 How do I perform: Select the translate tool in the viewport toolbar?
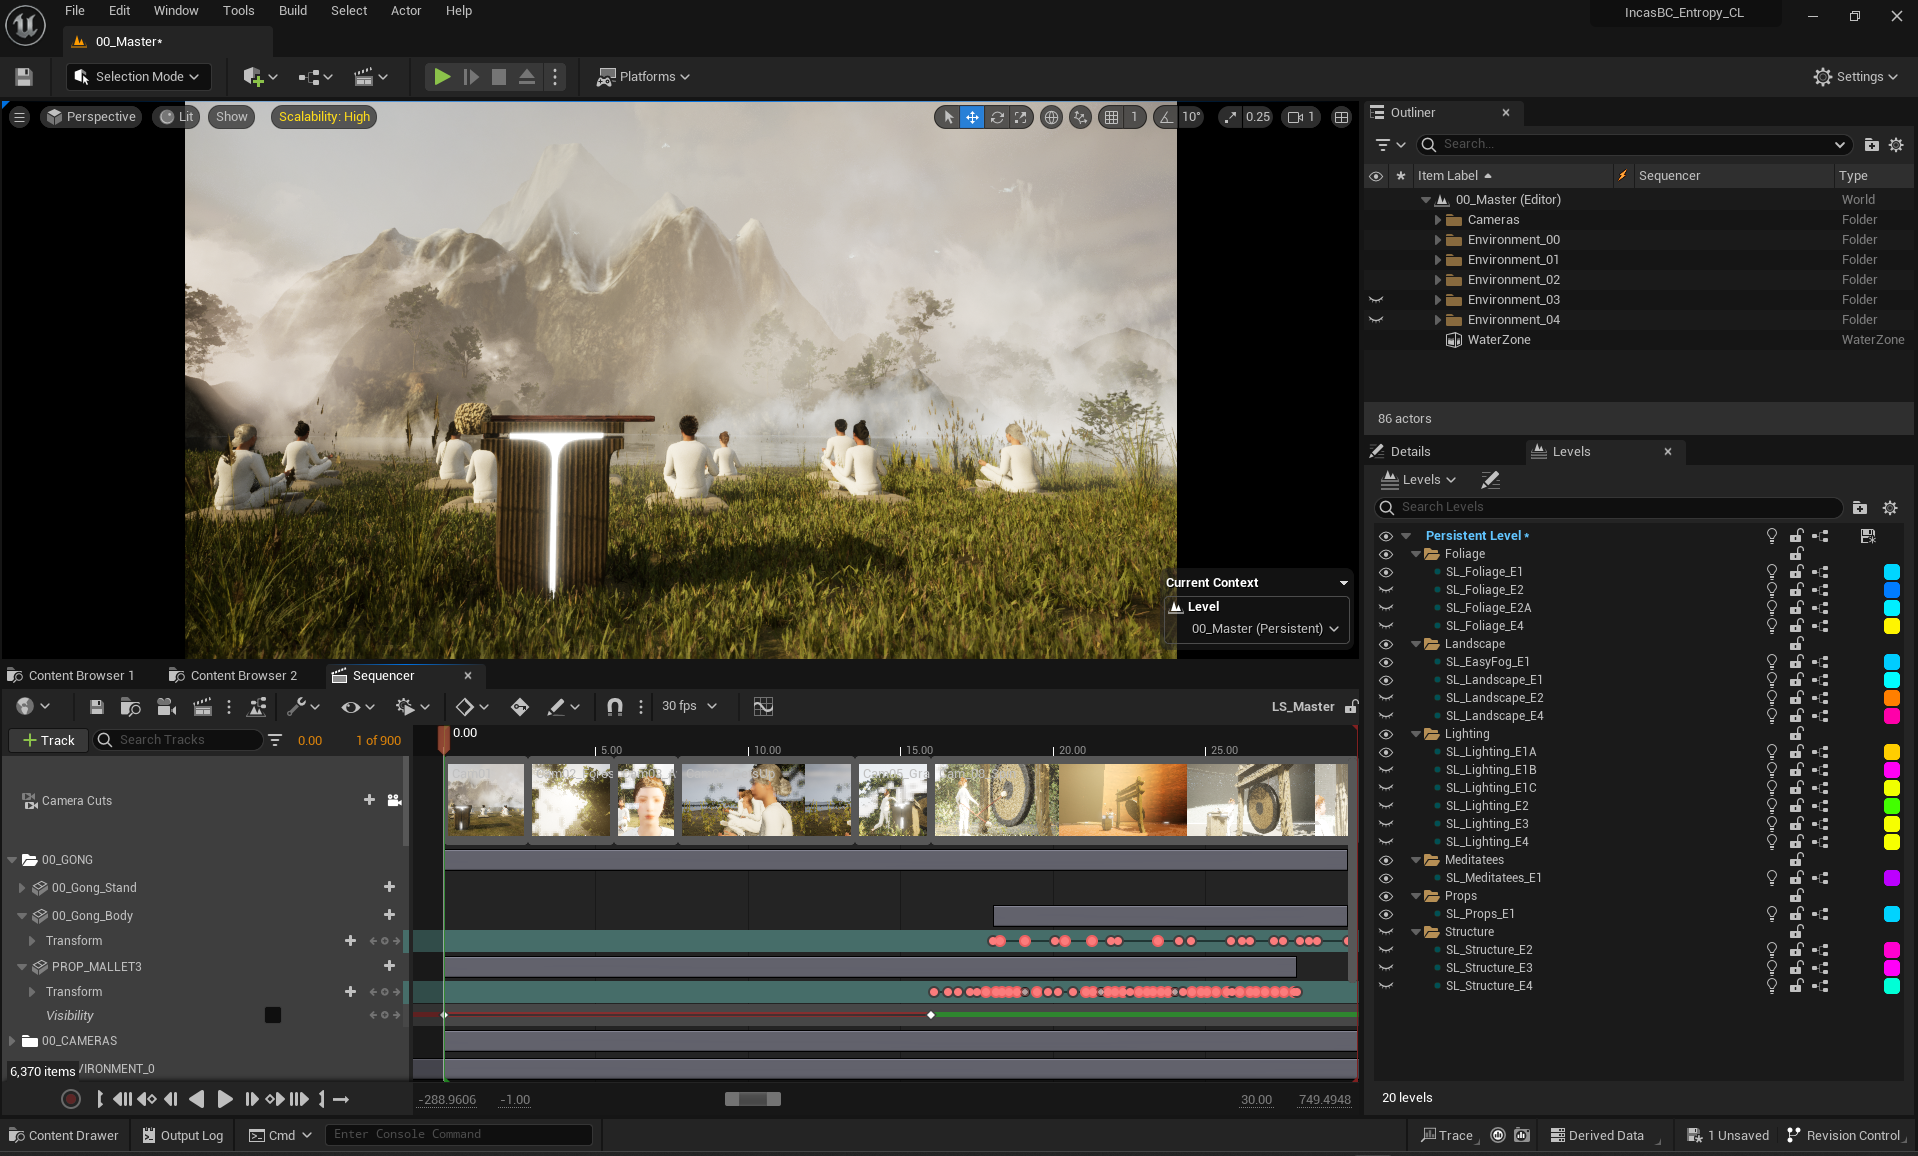point(972,117)
